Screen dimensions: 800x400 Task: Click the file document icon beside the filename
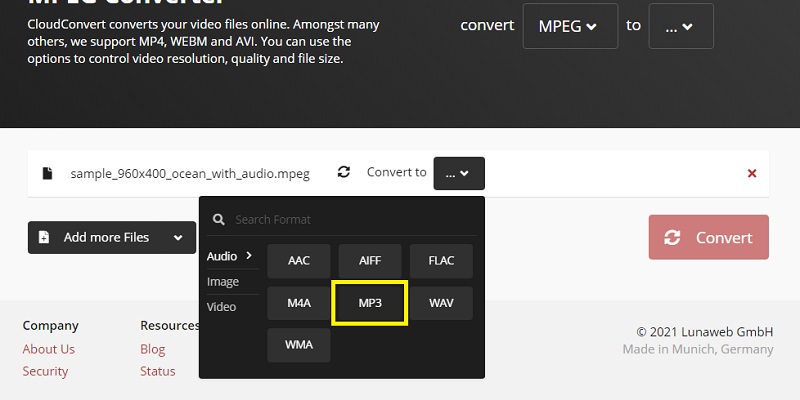click(47, 173)
